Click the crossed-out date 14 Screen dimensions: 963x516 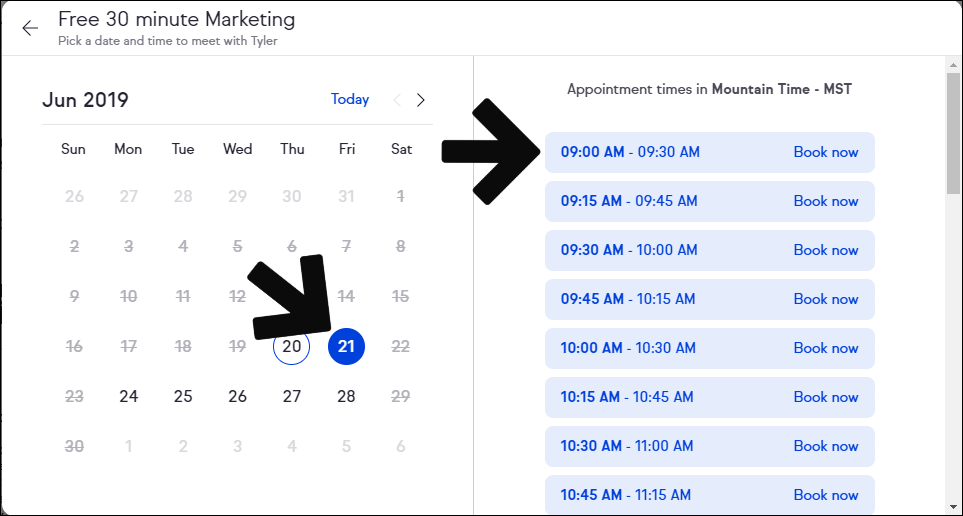point(346,297)
